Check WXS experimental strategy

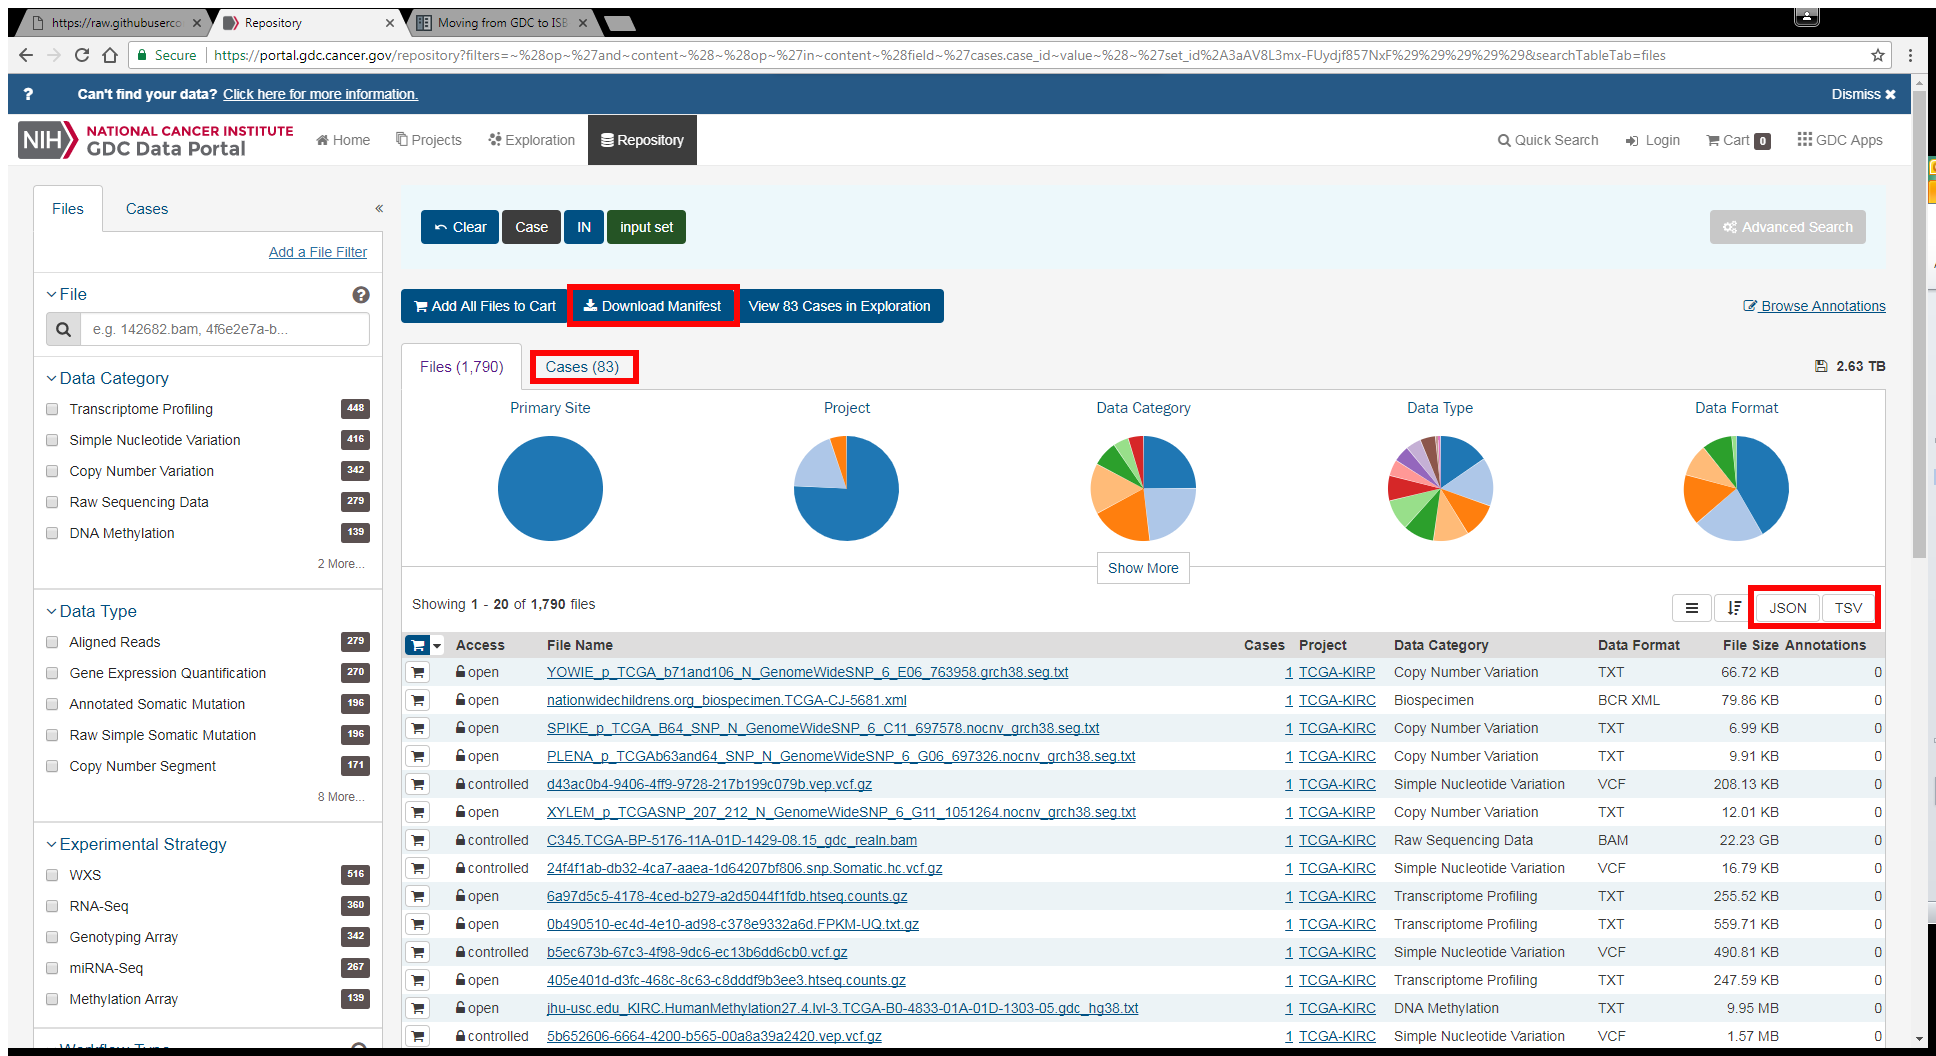point(52,875)
